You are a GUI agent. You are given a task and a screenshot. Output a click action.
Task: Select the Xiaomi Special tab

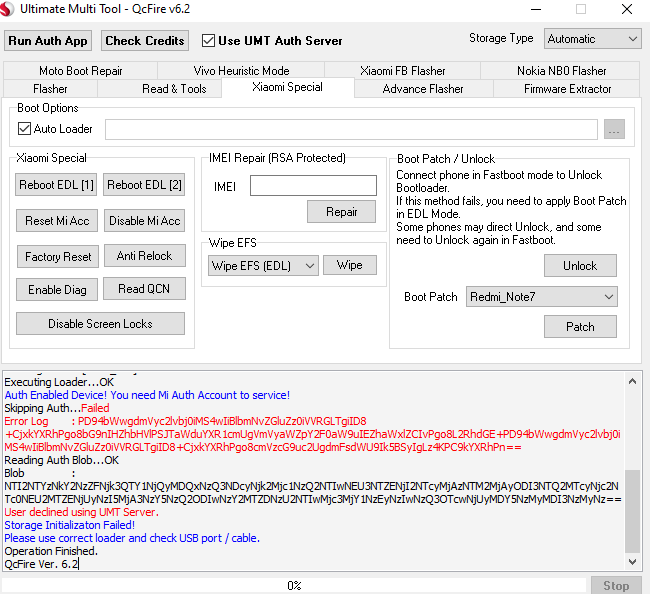pyautogui.click(x=287, y=87)
